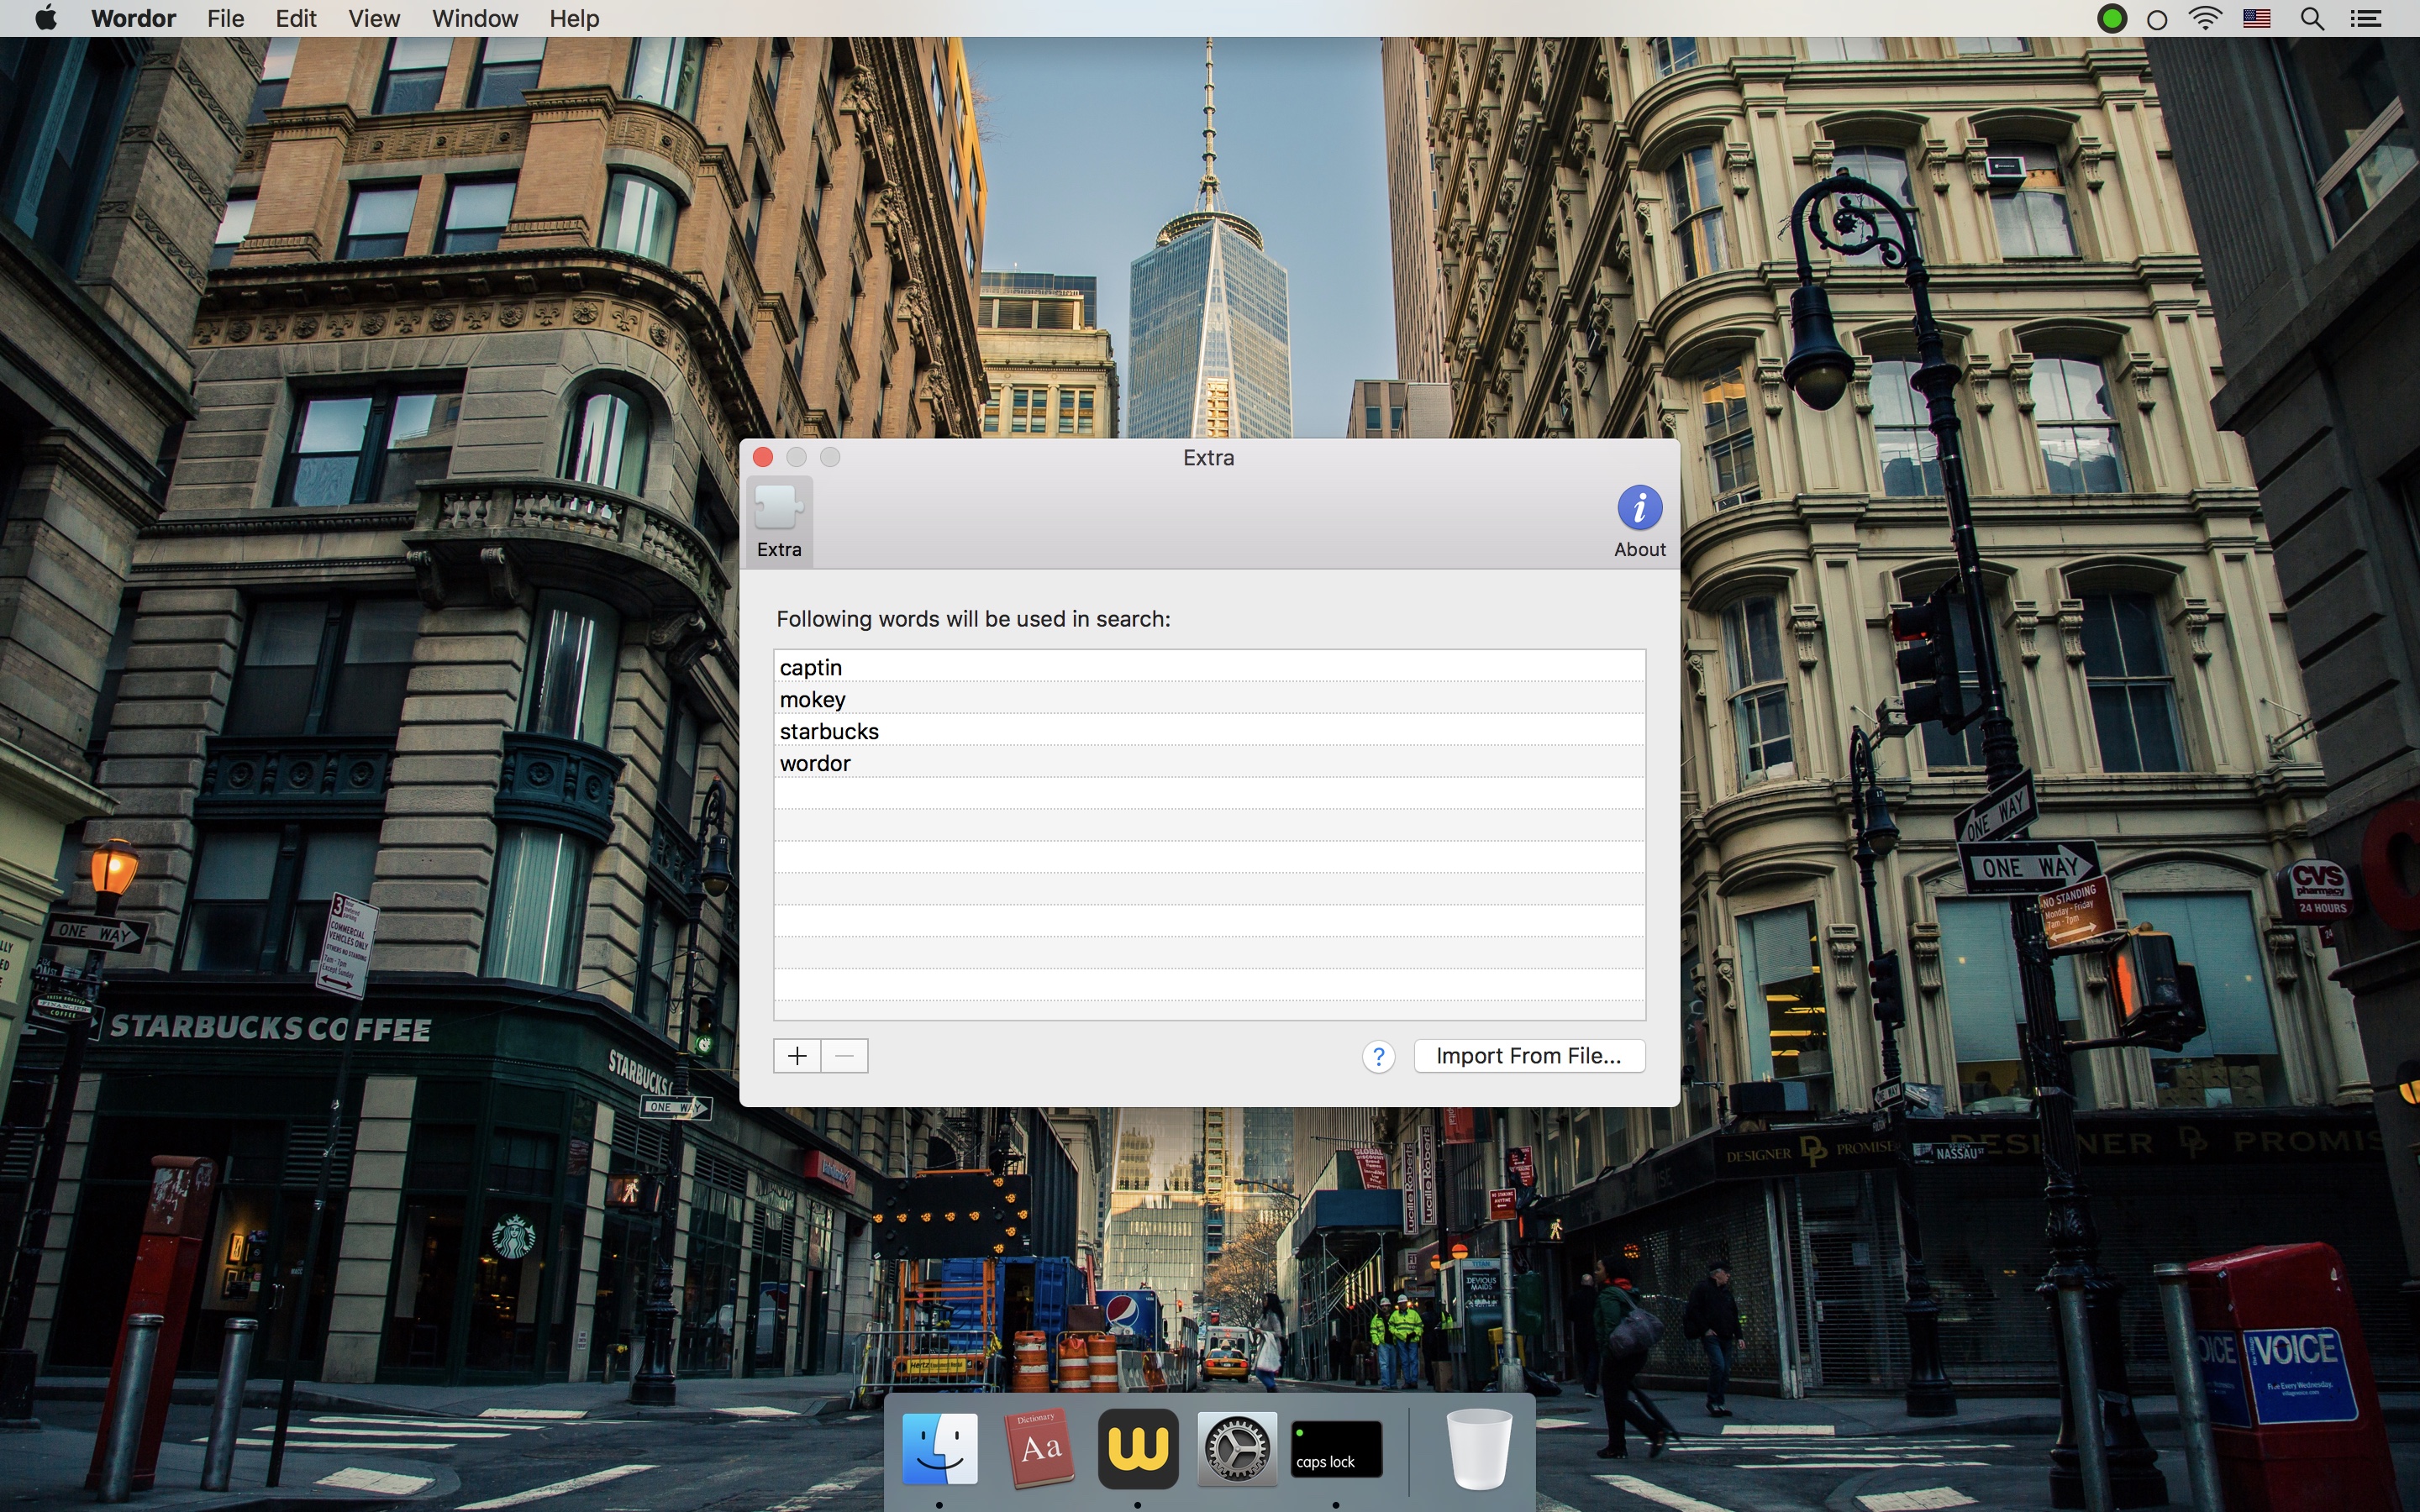The image size is (2420, 1512).
Task: Open the Extra preferences tab
Action: [779, 521]
